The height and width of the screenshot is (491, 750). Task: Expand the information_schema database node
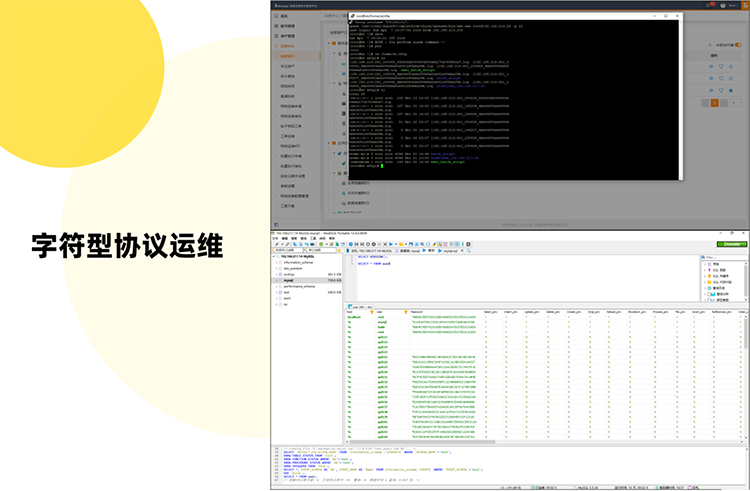pyautogui.click(x=276, y=263)
